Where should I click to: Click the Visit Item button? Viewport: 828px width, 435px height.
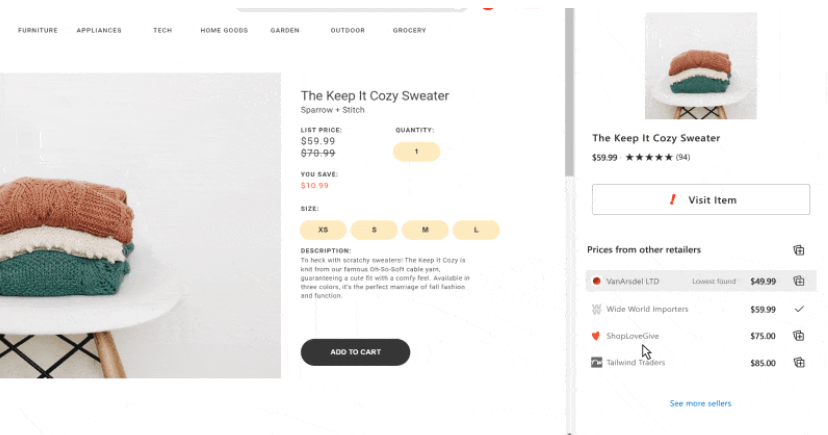[x=701, y=200]
